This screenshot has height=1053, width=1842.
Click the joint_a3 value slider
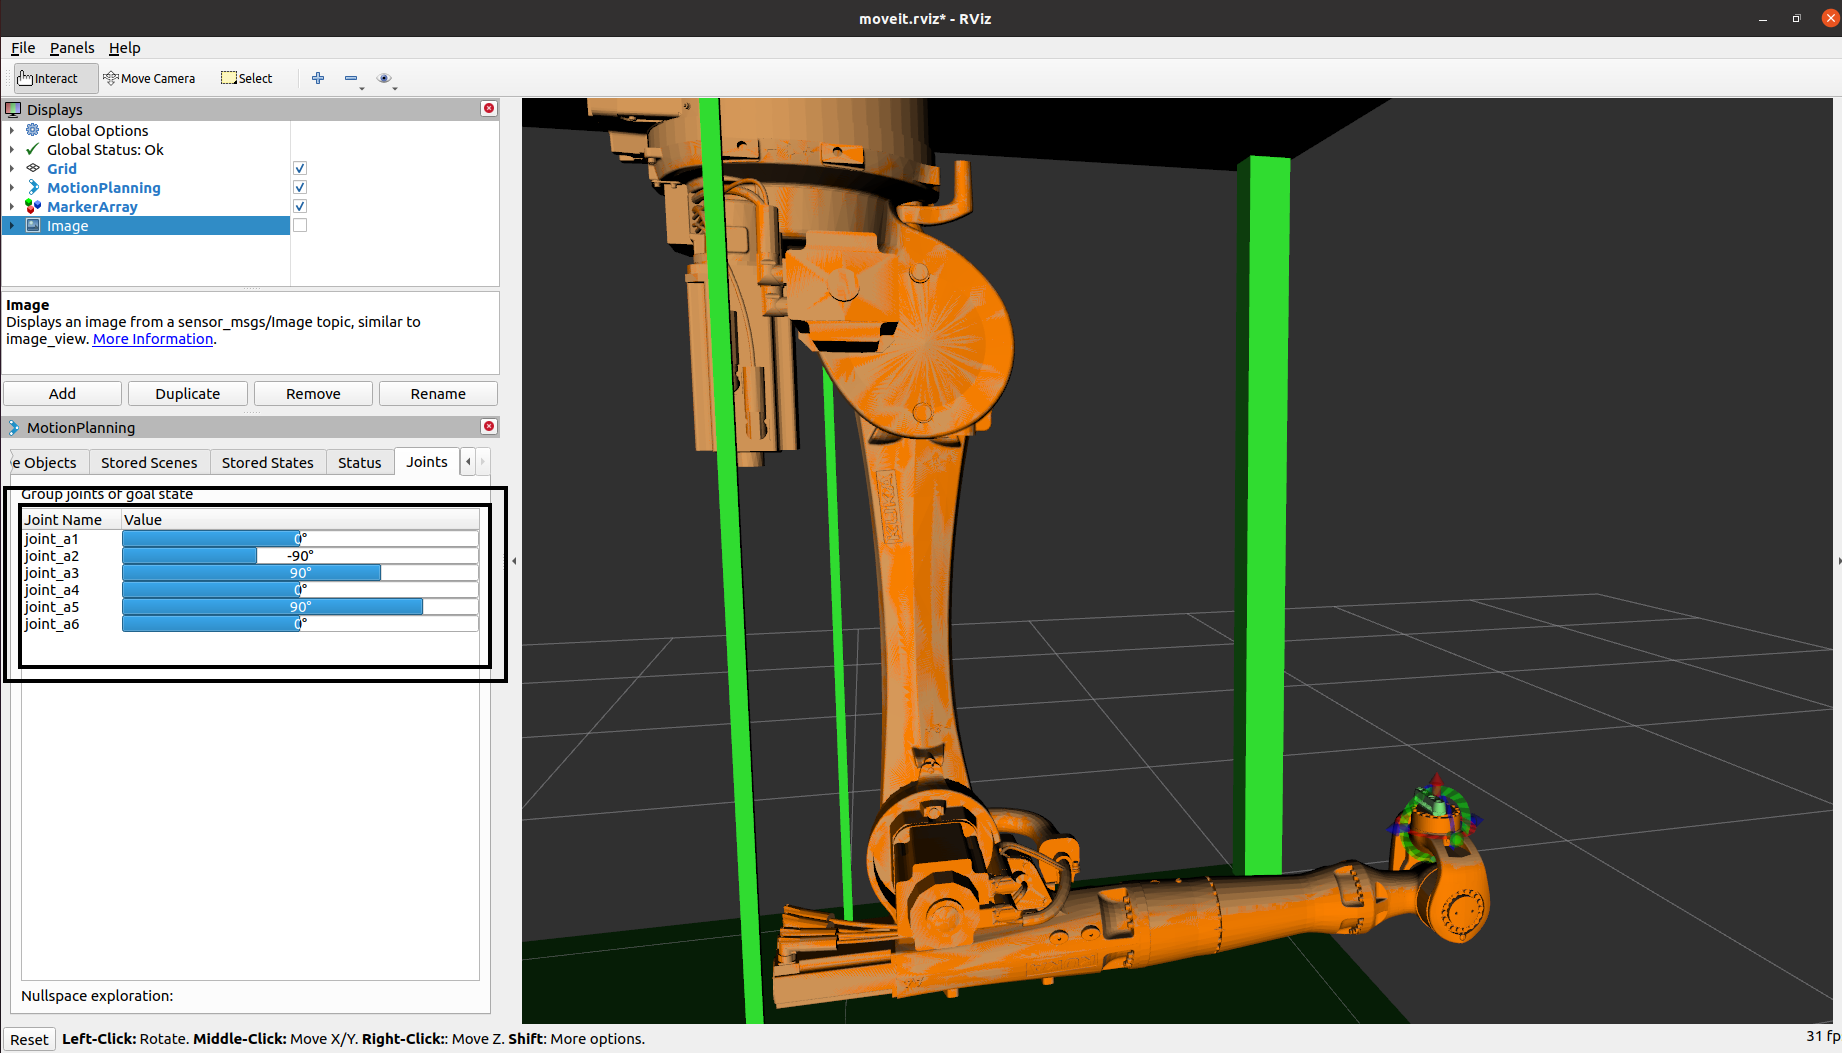(300, 572)
